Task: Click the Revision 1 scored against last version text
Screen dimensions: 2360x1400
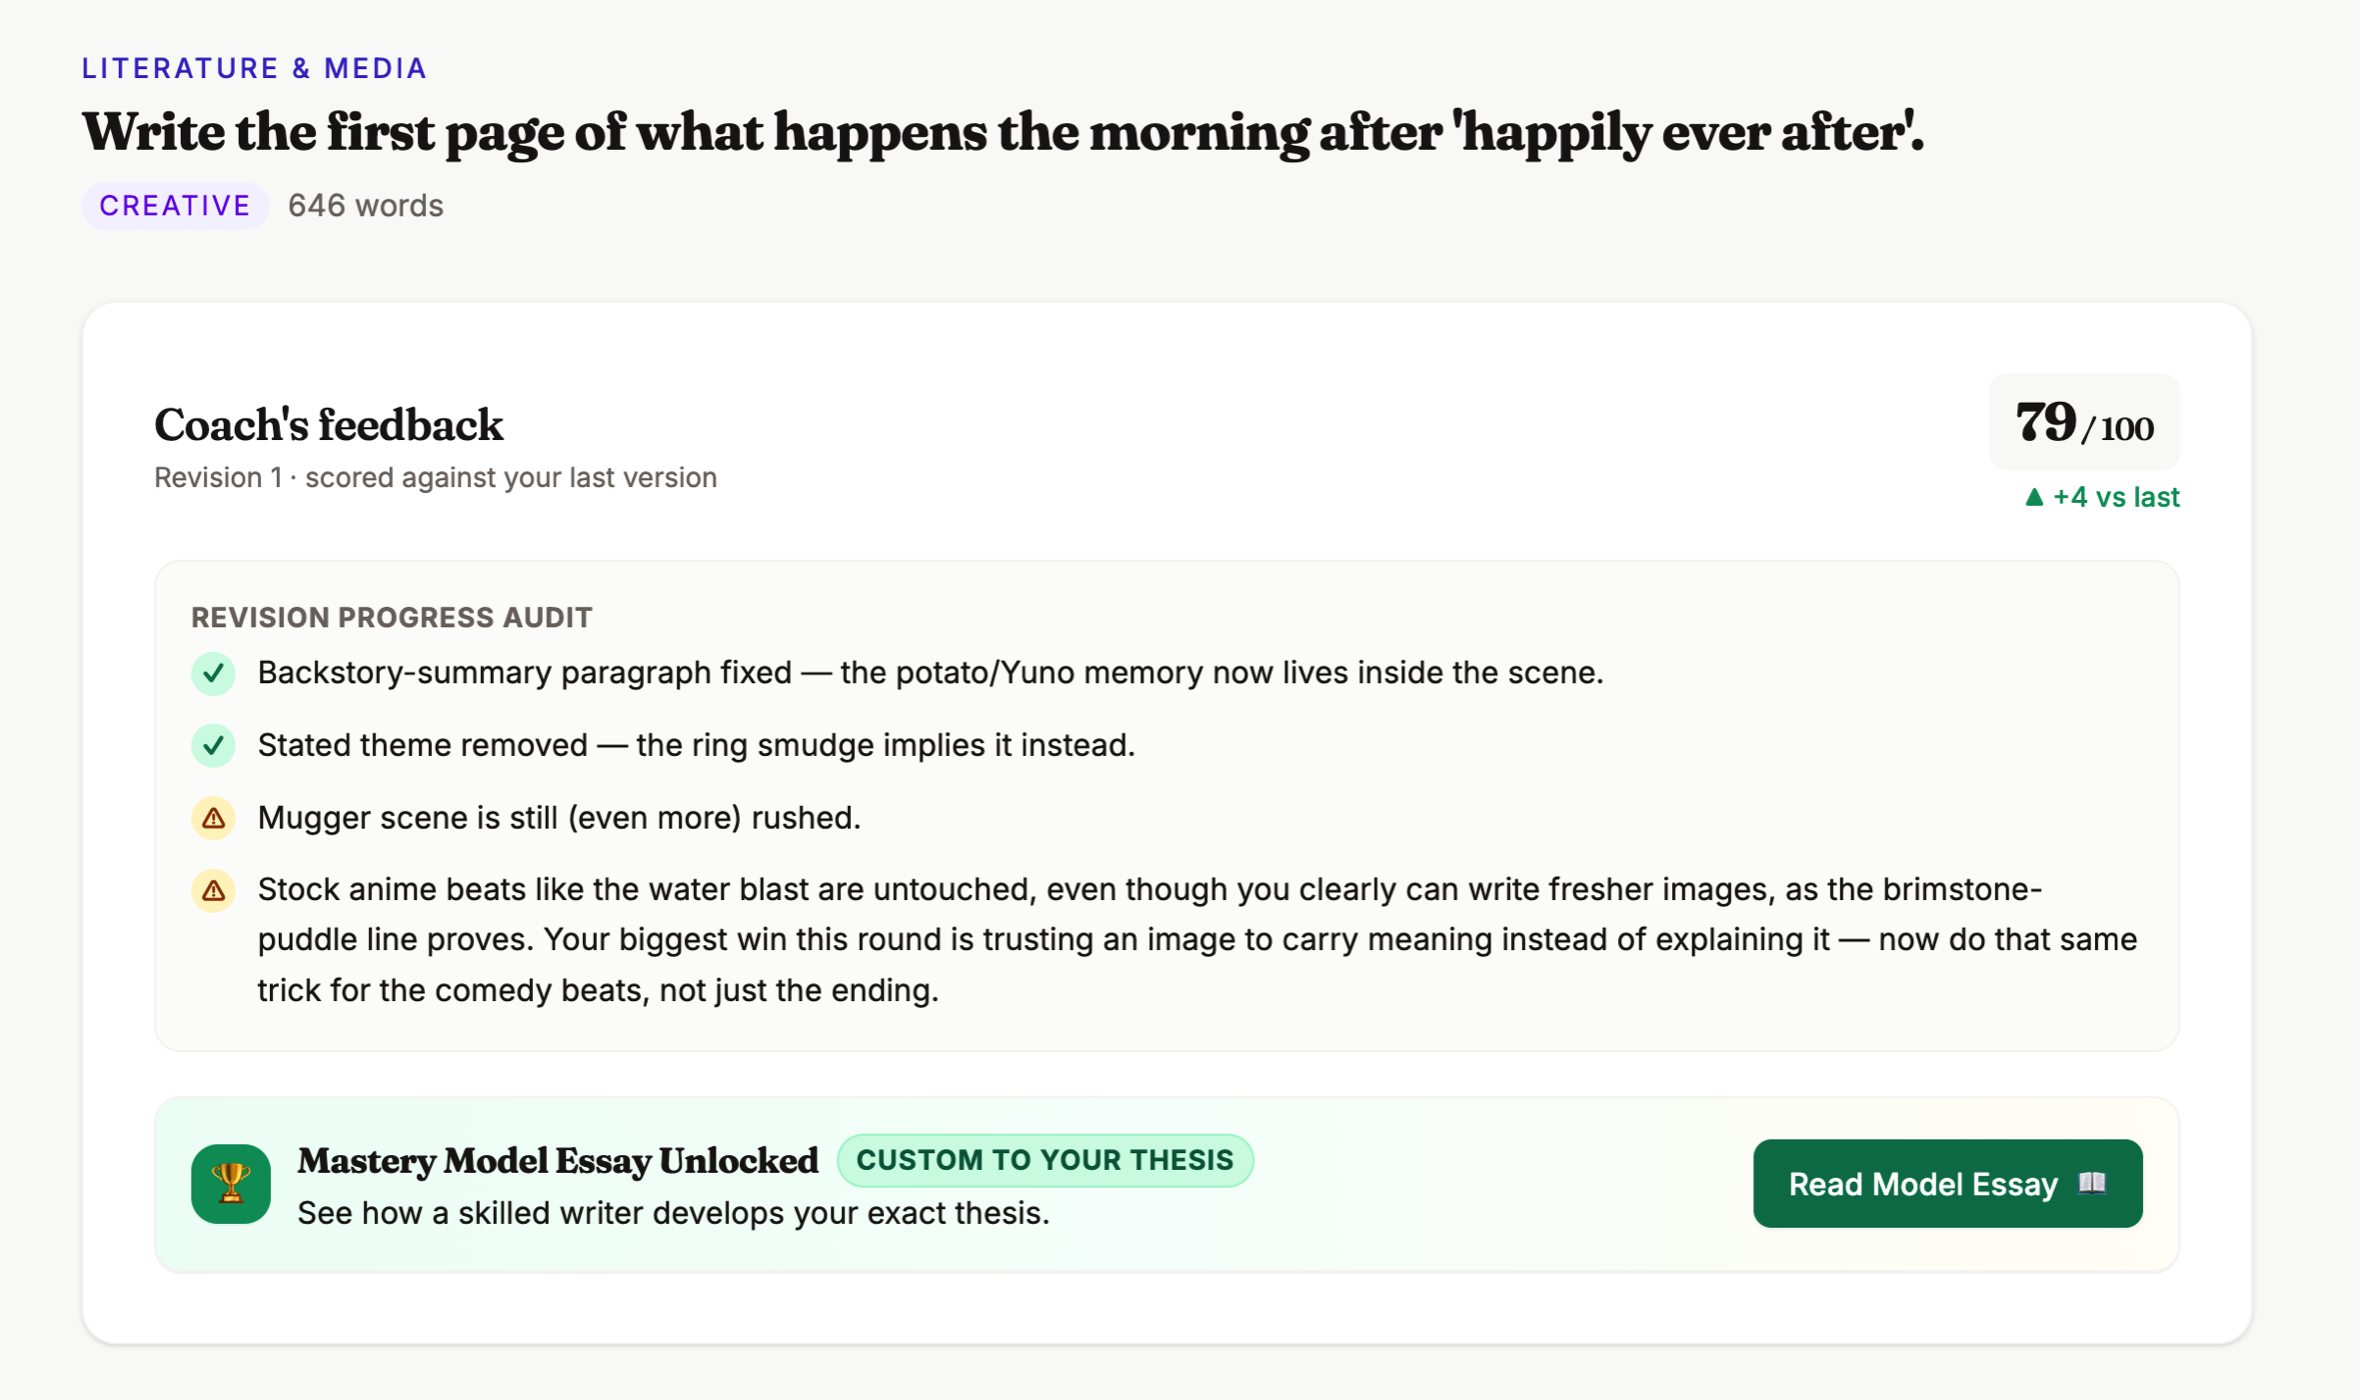Action: point(436,478)
